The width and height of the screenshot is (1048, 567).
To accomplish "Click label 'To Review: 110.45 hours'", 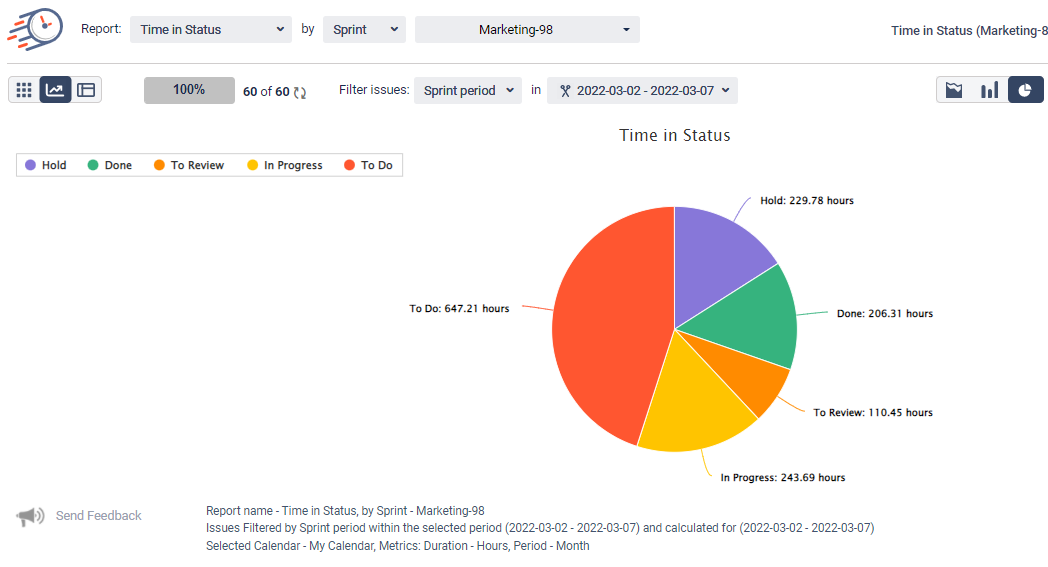I will pyautogui.click(x=873, y=413).
